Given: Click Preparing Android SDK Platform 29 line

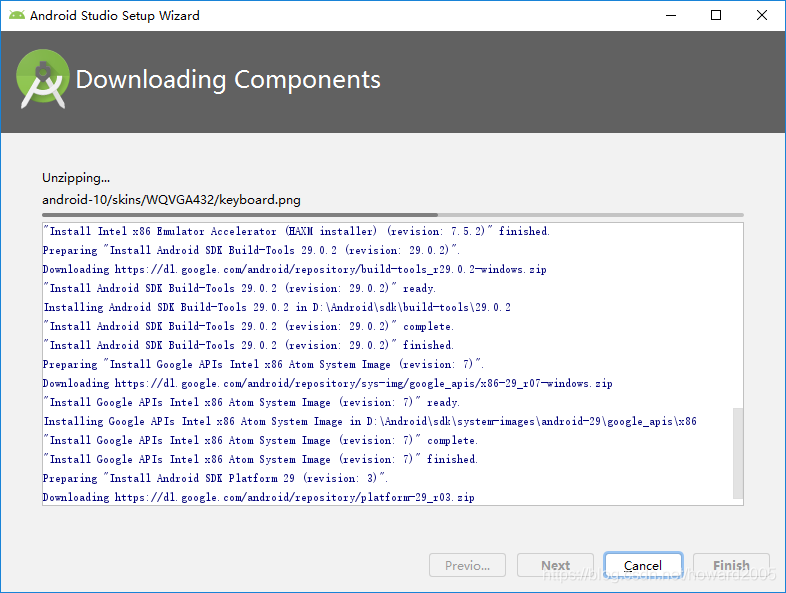Looking at the screenshot, I should point(216,479).
